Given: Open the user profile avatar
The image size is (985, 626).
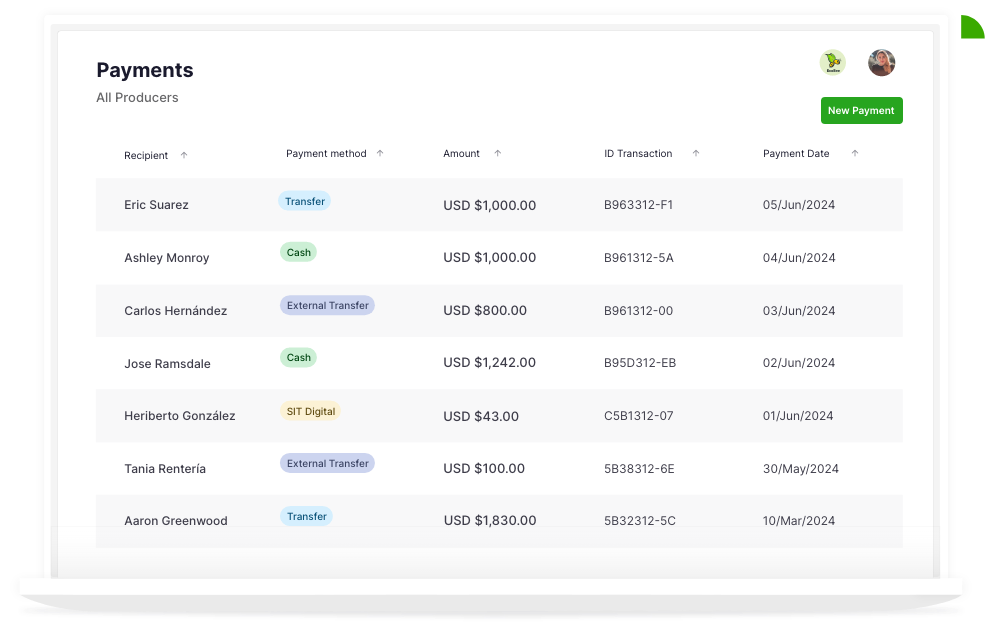Looking at the screenshot, I should point(881,62).
